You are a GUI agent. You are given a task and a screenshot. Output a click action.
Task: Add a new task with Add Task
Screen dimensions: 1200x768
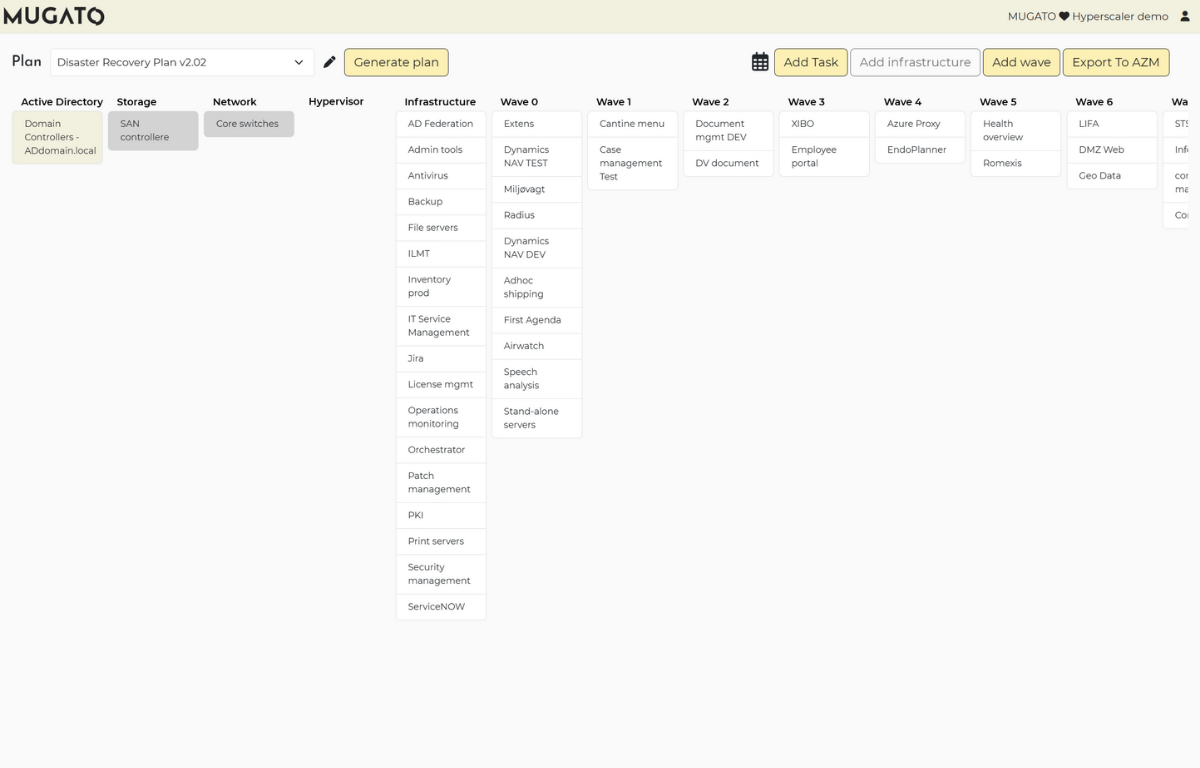(x=810, y=62)
